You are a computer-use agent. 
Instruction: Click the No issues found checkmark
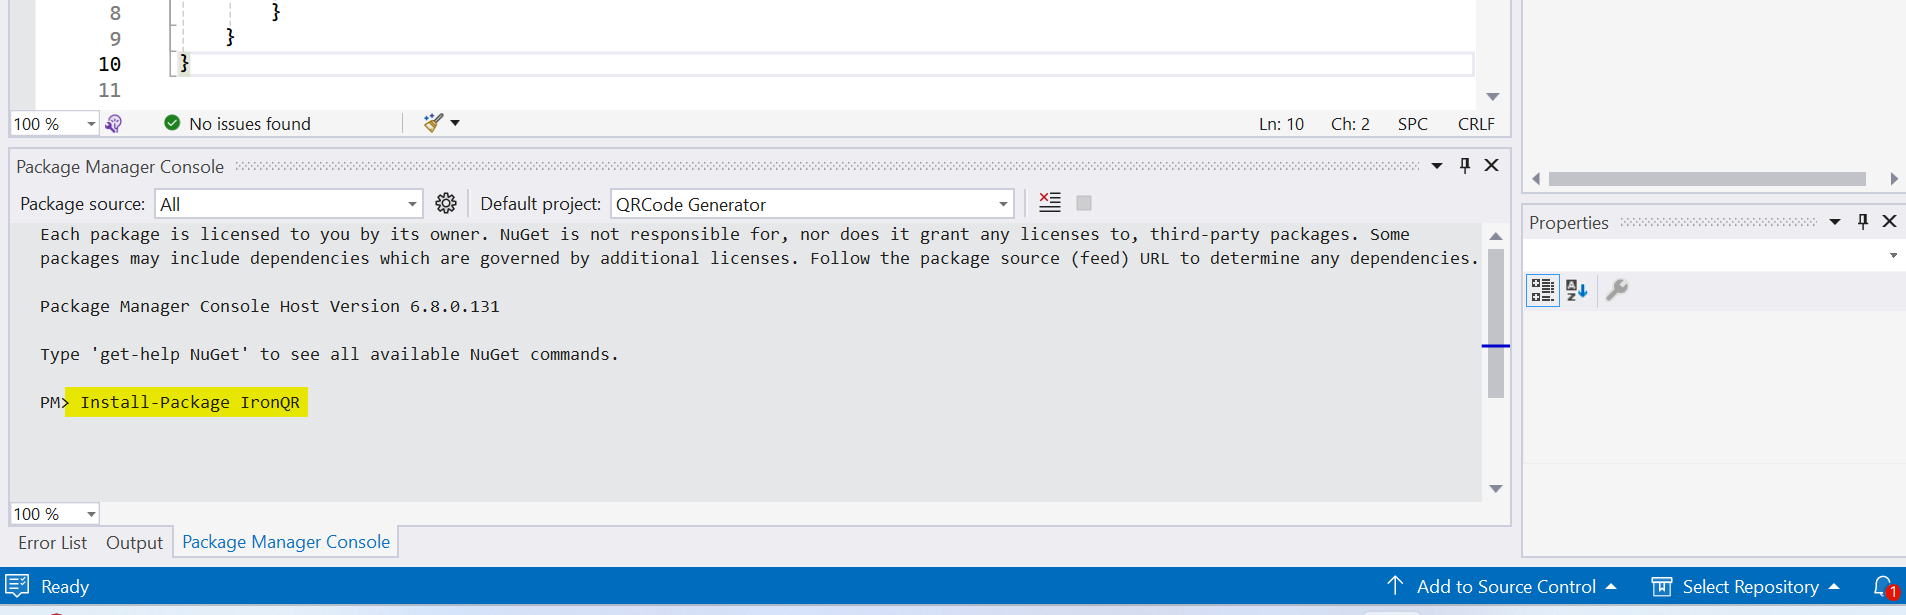[x=172, y=123]
